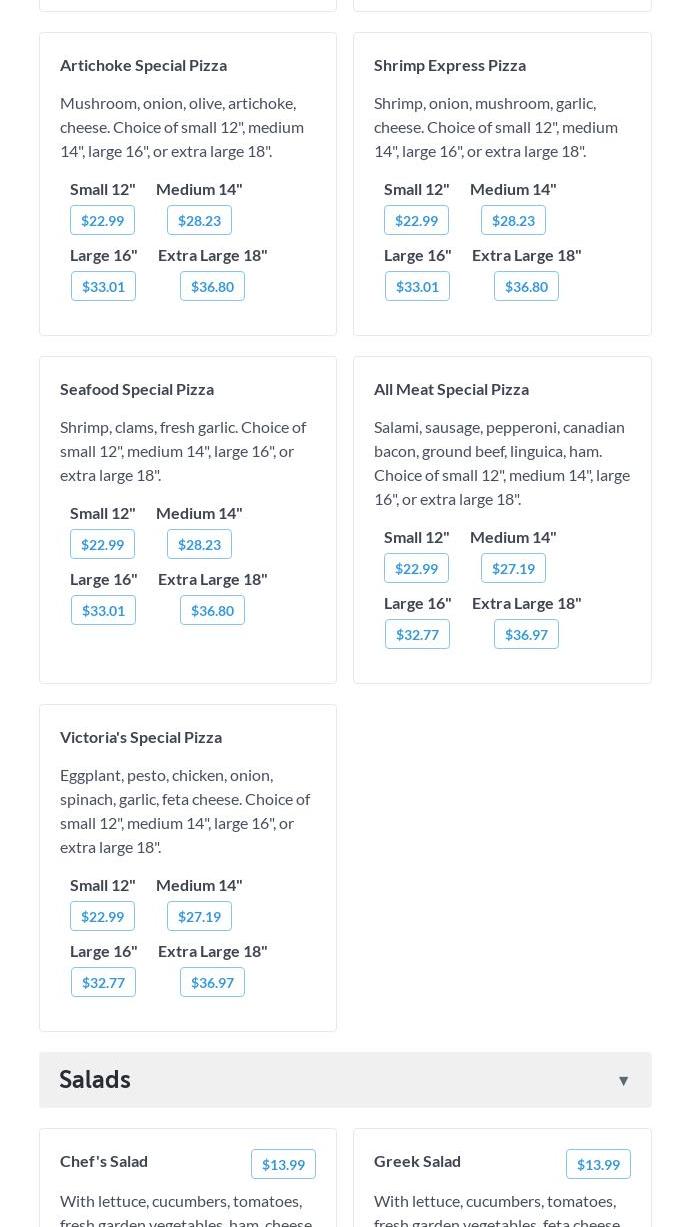Open the Victoria's Special Pizza item title
This screenshot has height=1227, width=690.
[x=141, y=737]
